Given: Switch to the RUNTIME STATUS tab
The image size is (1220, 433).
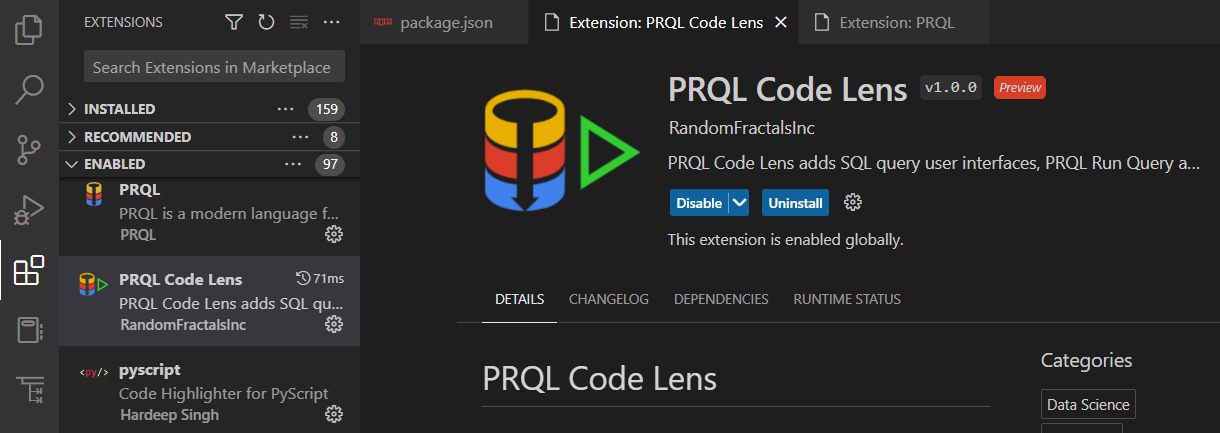Looking at the screenshot, I should tap(847, 299).
